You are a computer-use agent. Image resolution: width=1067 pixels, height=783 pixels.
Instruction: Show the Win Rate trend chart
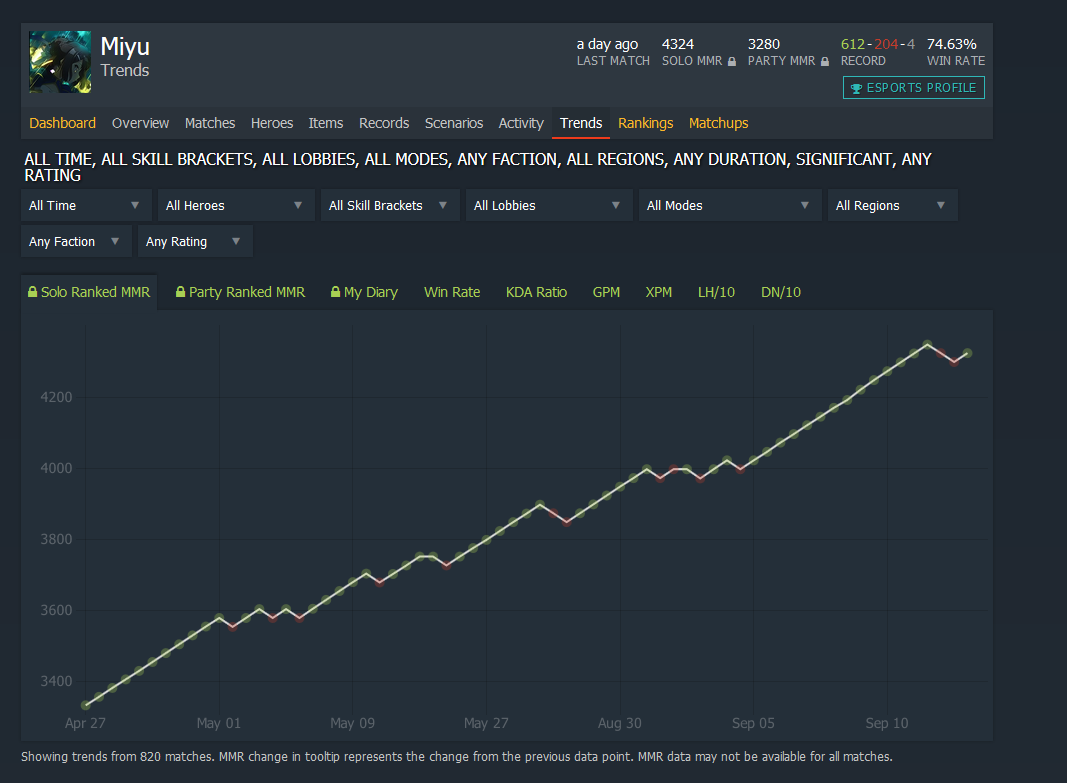pos(452,293)
